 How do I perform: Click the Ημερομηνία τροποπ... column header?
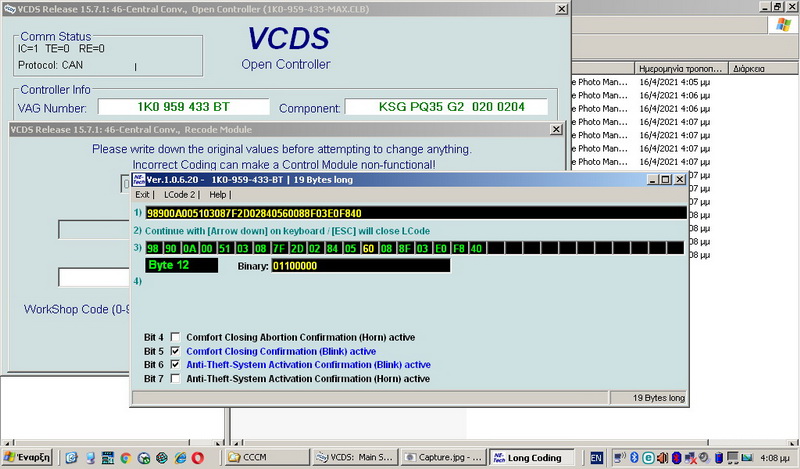[x=681, y=68]
